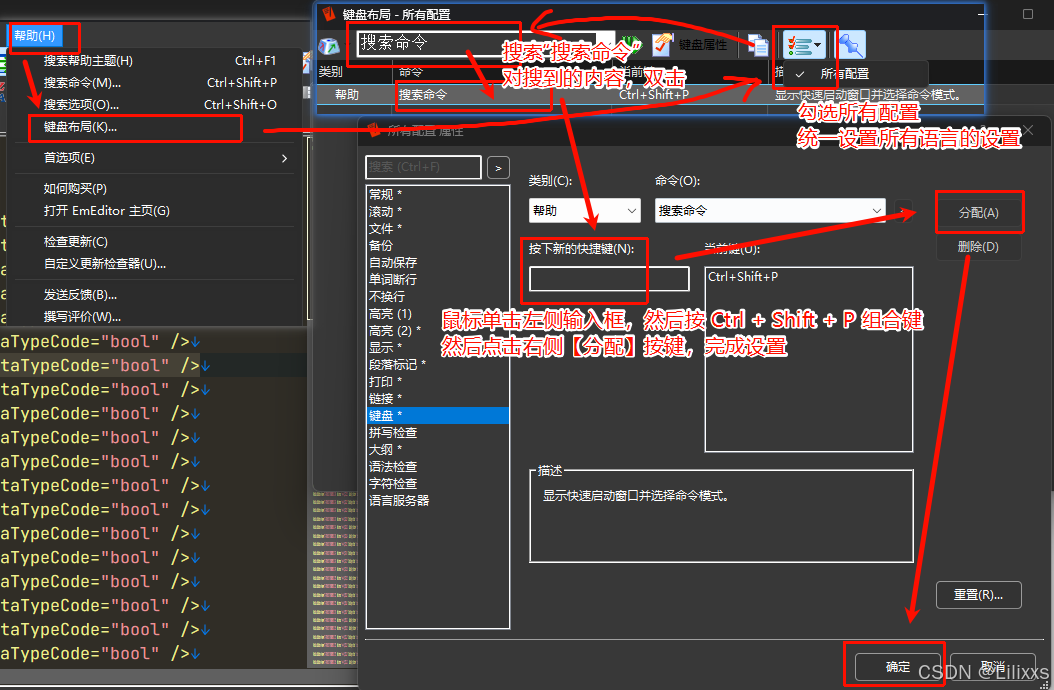The width and height of the screenshot is (1054, 690).
Task: Click the 搜索 (Ctrl+F) field in properties dialog
Action: [x=423, y=167]
